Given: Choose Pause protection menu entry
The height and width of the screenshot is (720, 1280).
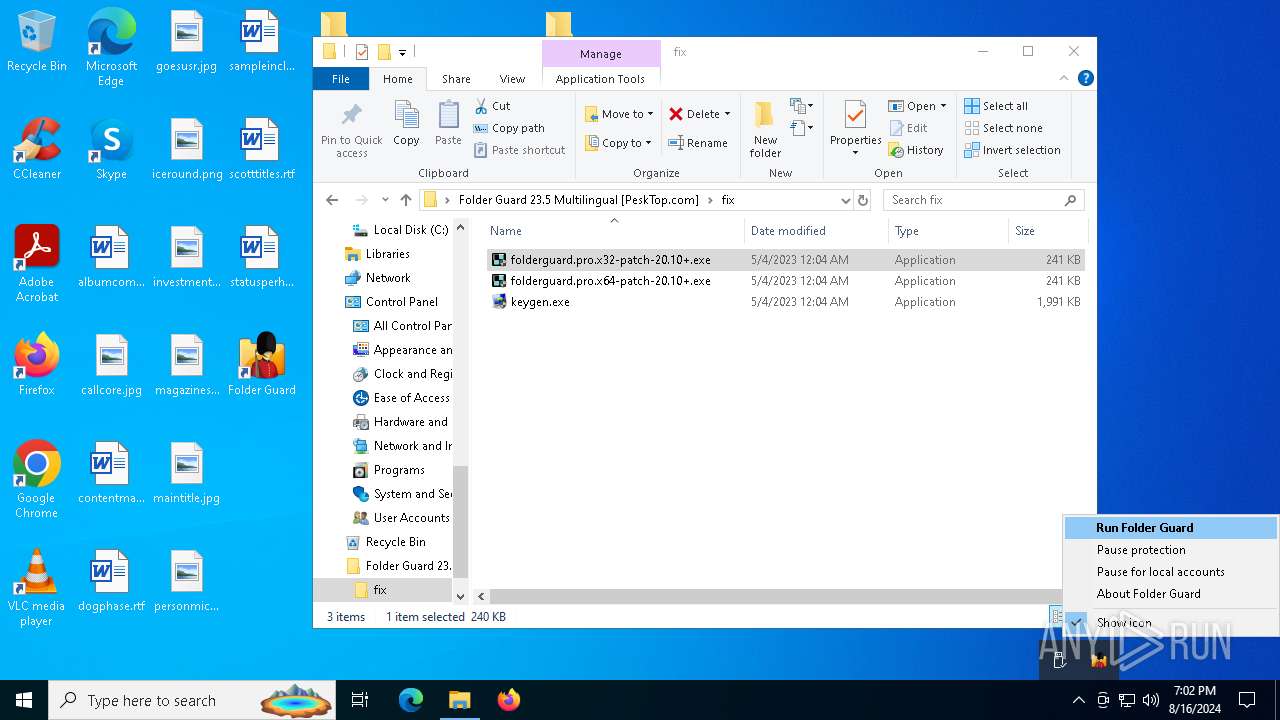Looking at the screenshot, I should tap(1171, 550).
